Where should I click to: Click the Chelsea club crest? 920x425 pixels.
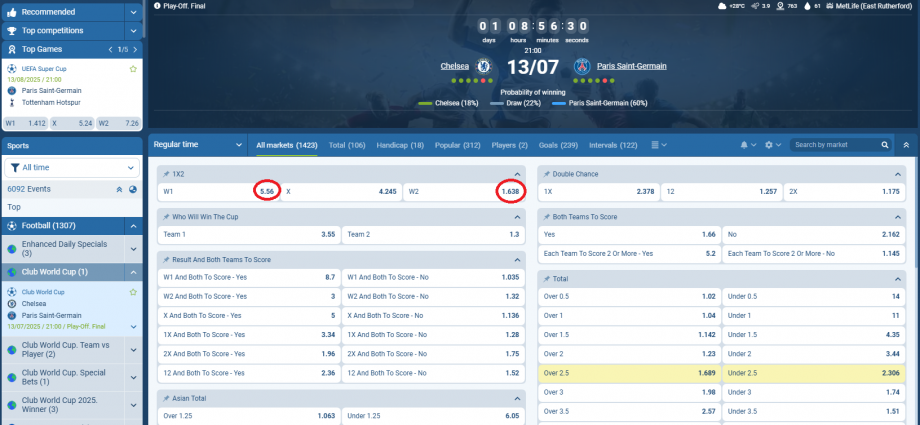(x=483, y=66)
